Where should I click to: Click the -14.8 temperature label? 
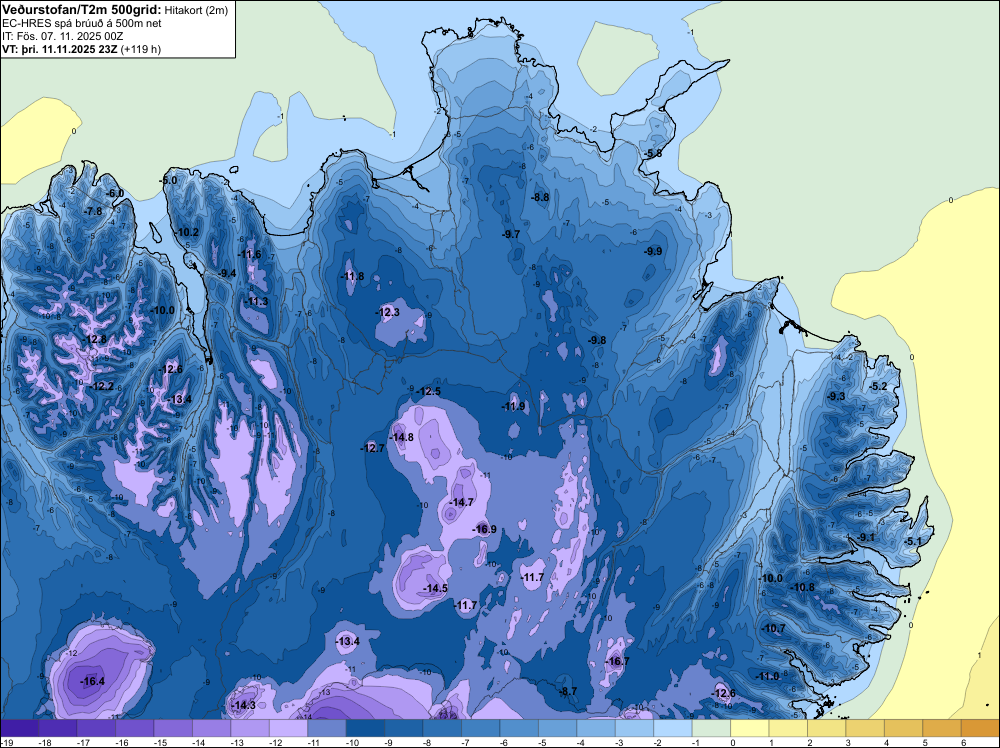pos(401,437)
